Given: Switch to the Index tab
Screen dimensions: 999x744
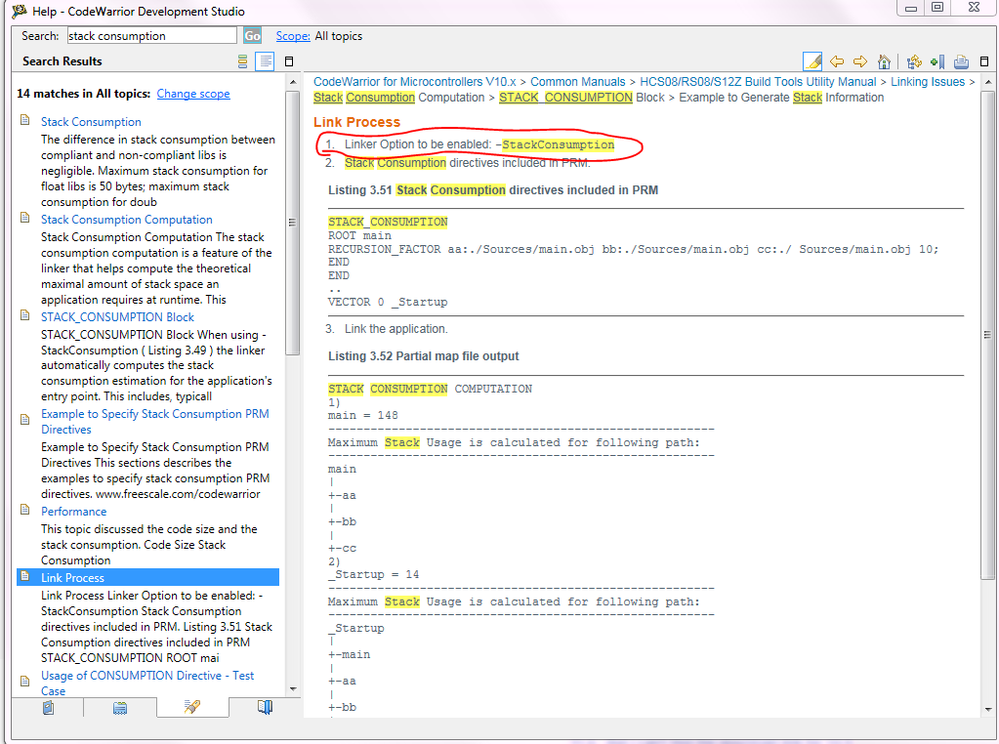Looking at the screenshot, I should coord(120,707).
